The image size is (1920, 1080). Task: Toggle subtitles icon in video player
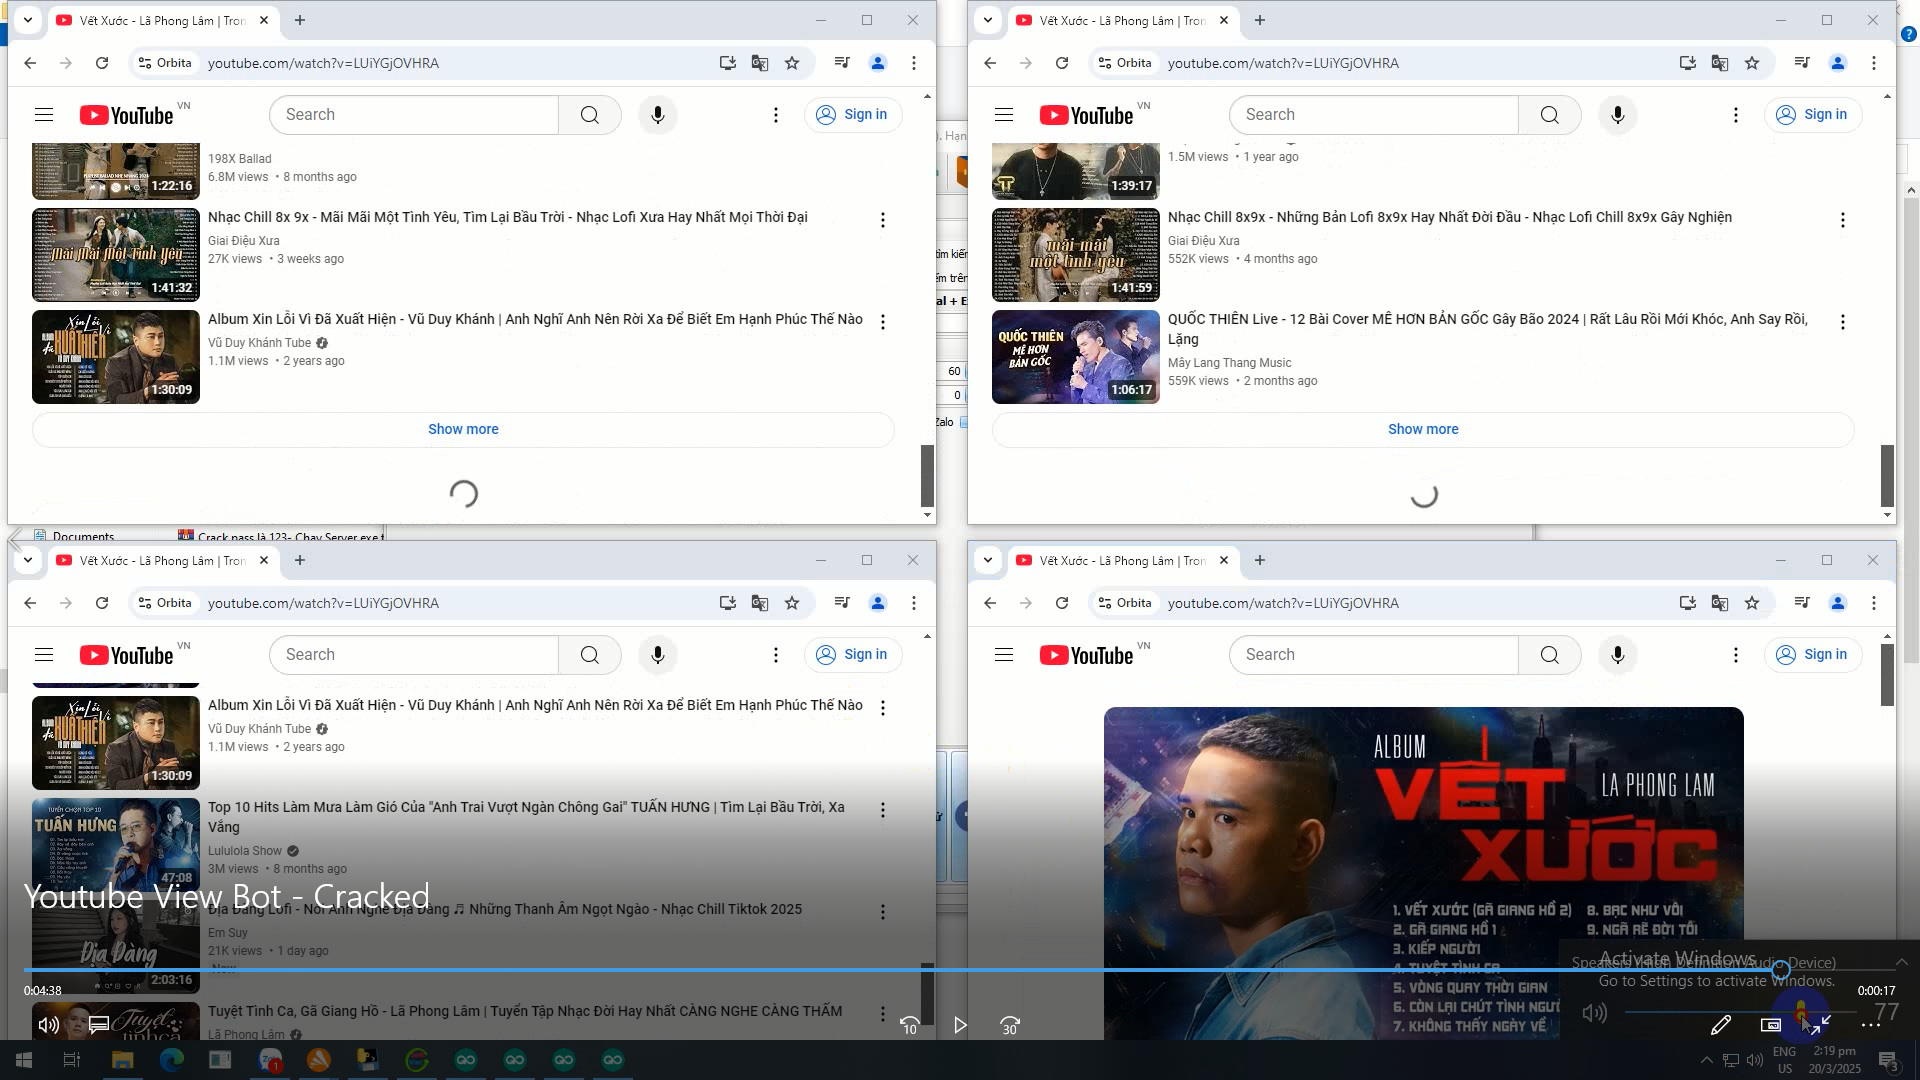tap(98, 1025)
